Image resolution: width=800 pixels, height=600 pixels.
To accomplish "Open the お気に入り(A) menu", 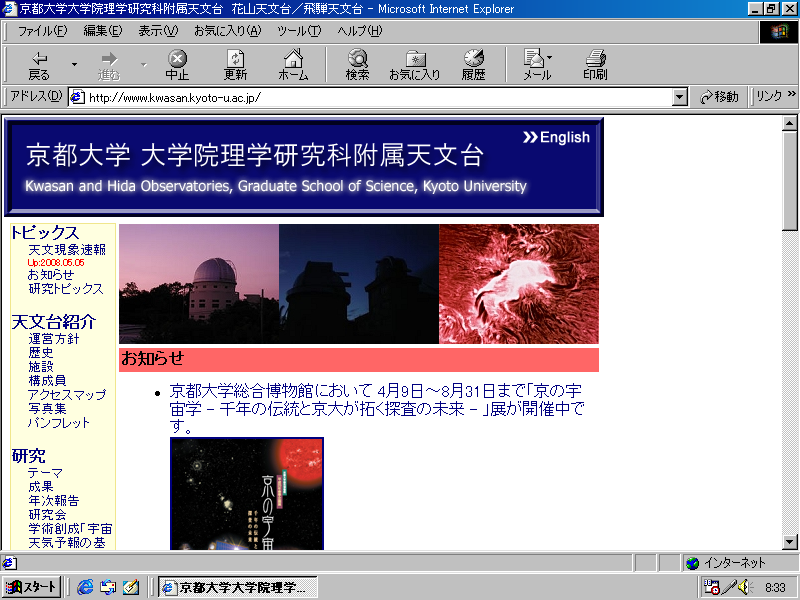I will (x=228, y=31).
